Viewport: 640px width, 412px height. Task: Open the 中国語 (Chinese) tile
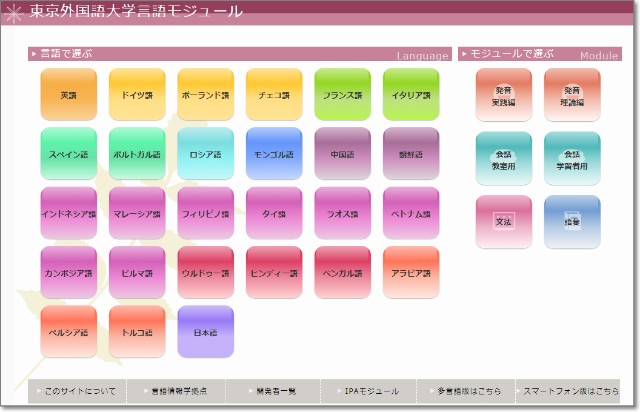[x=342, y=154]
